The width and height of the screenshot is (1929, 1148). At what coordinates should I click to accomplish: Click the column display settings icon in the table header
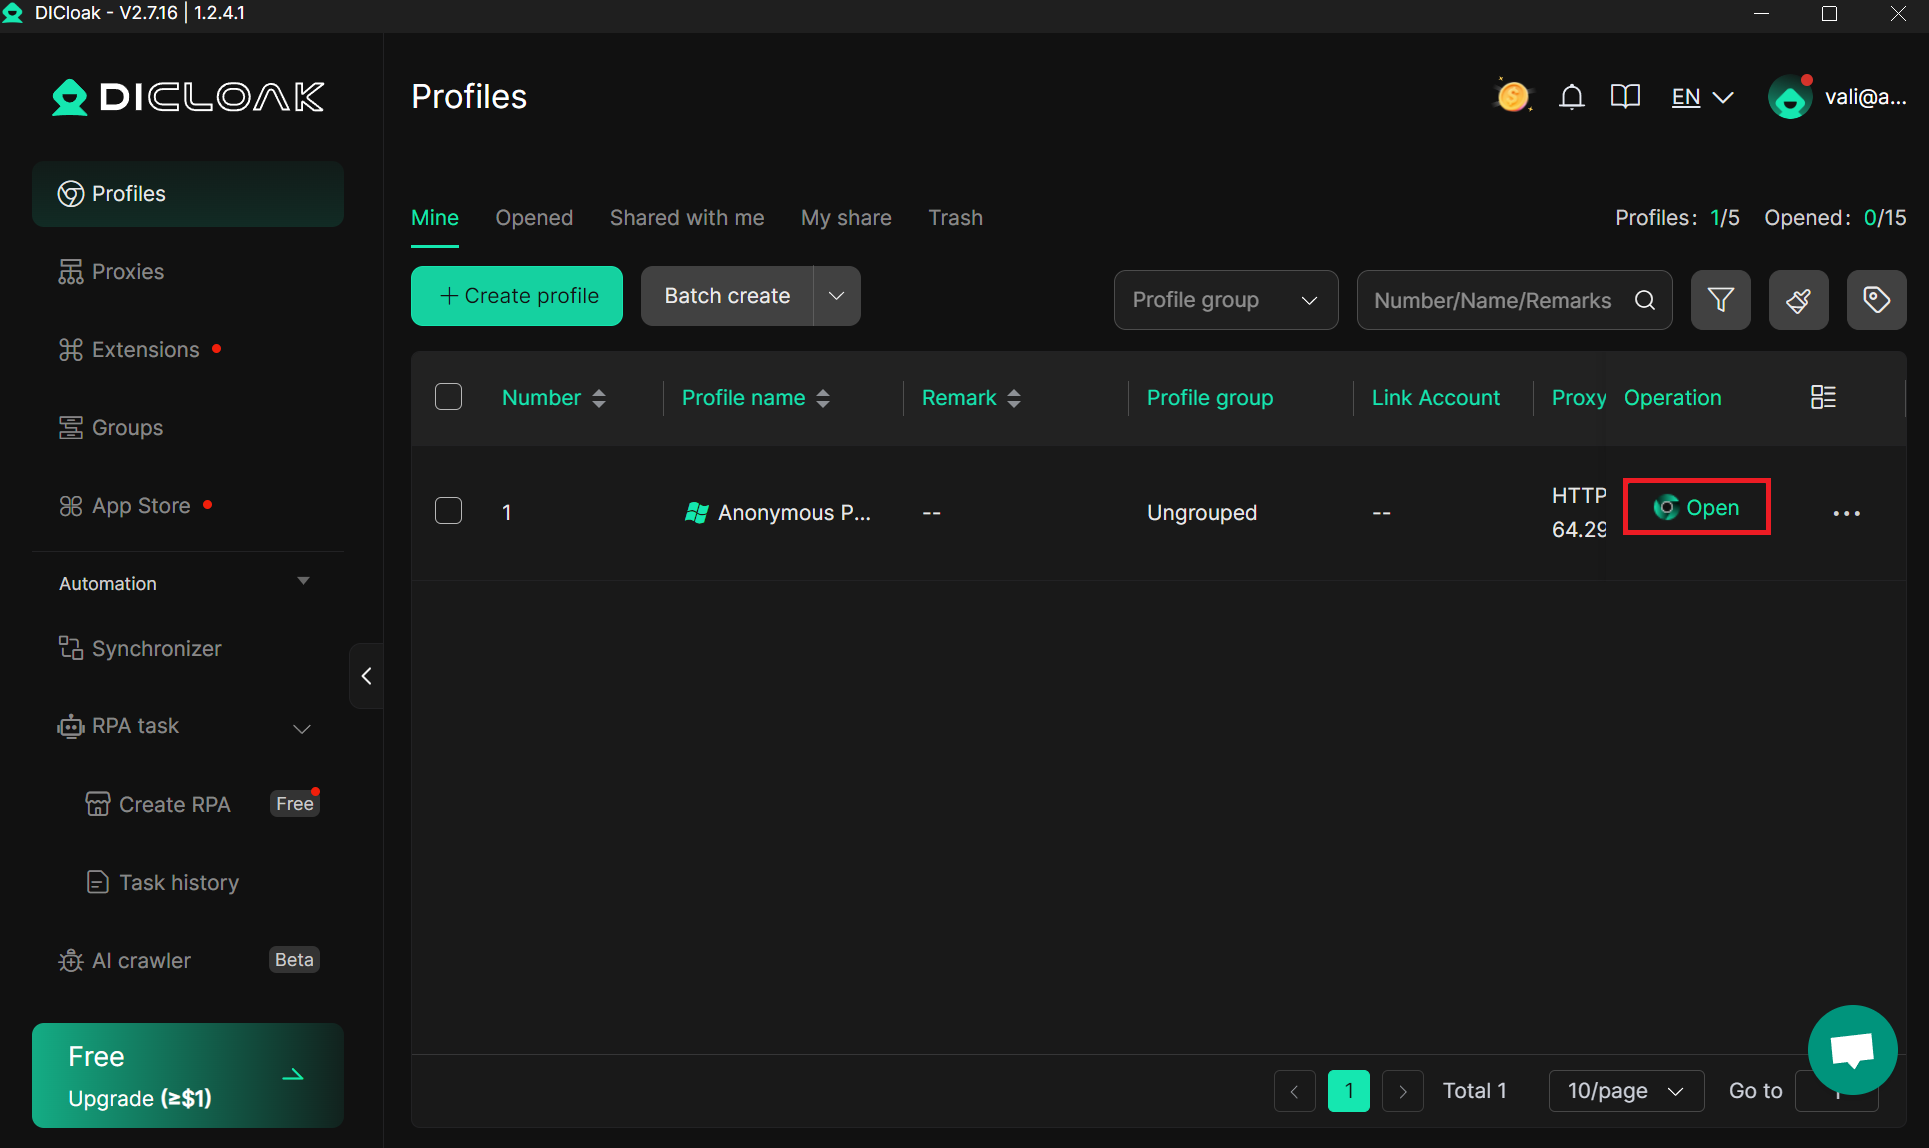(x=1822, y=396)
